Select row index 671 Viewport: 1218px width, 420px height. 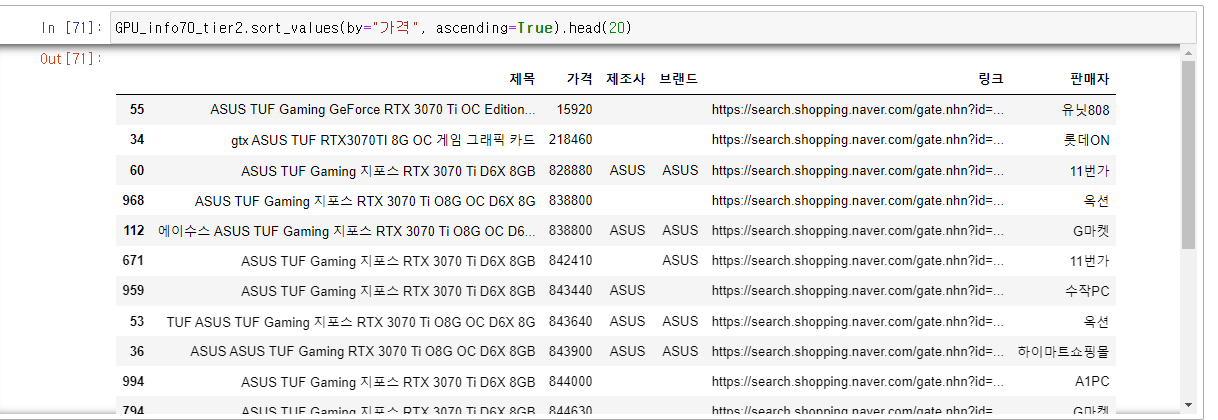point(133,260)
